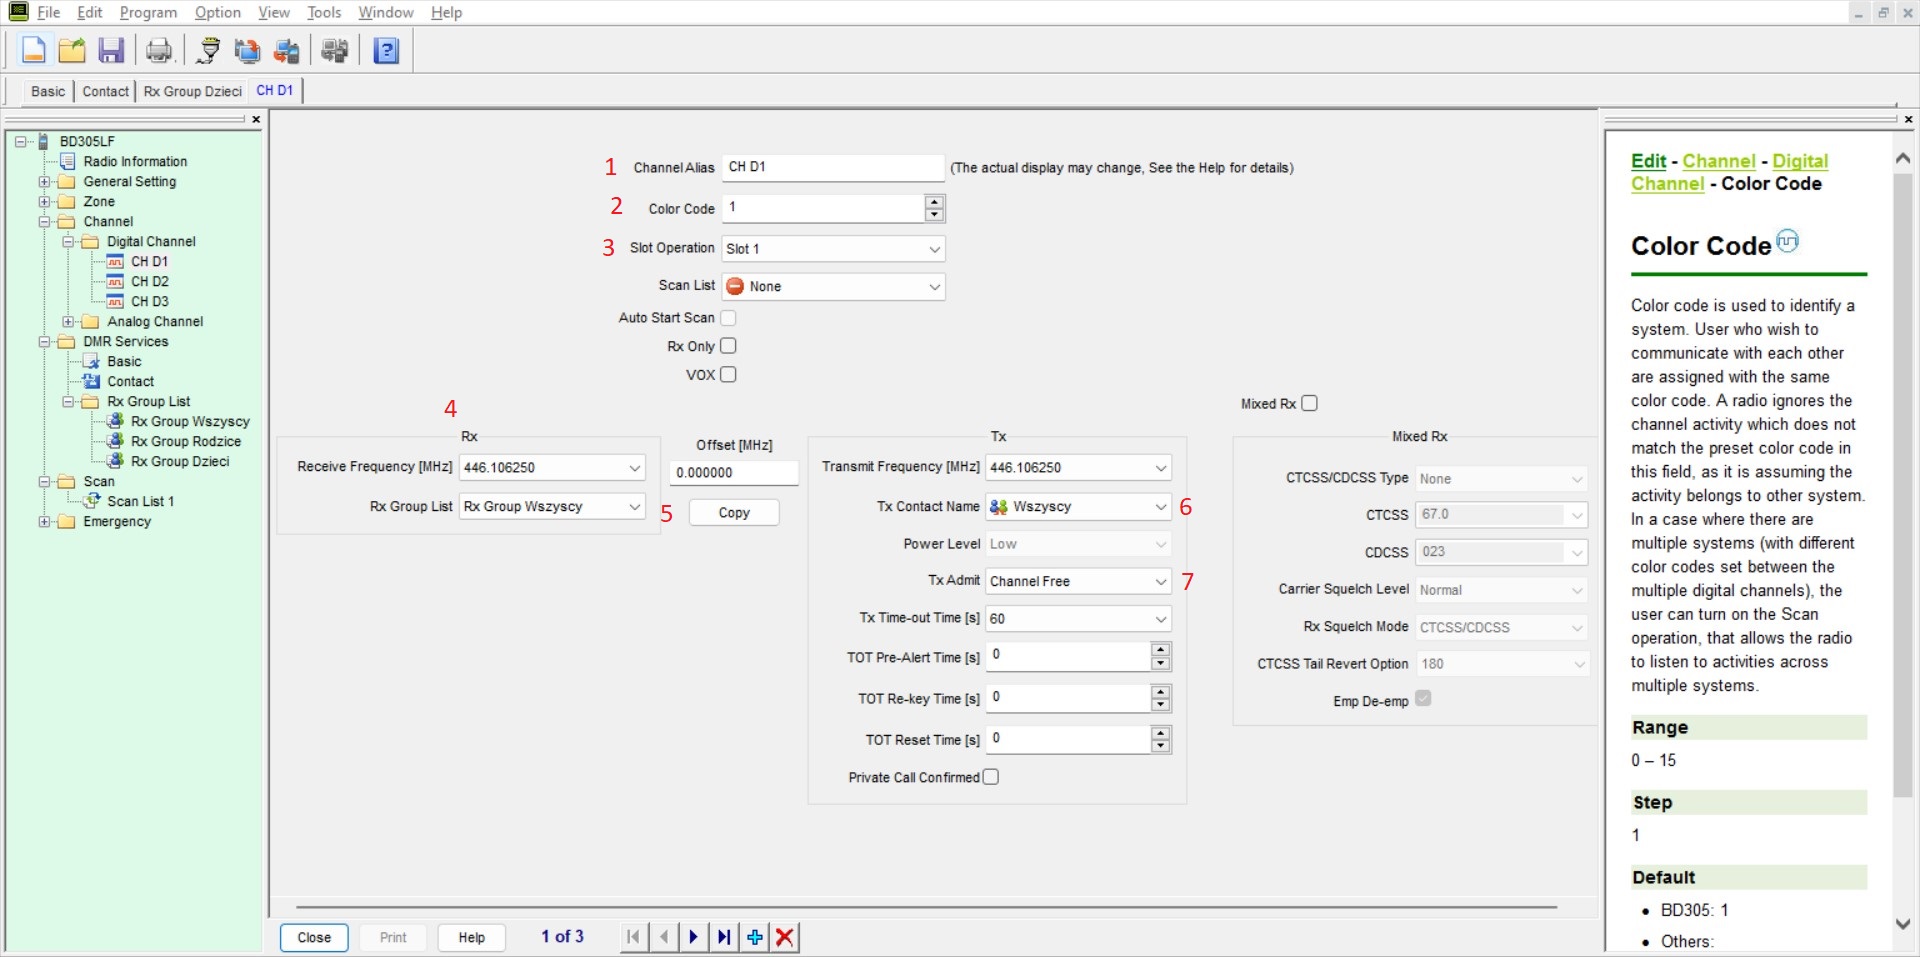Check Private Call Confirmed box

click(x=991, y=777)
